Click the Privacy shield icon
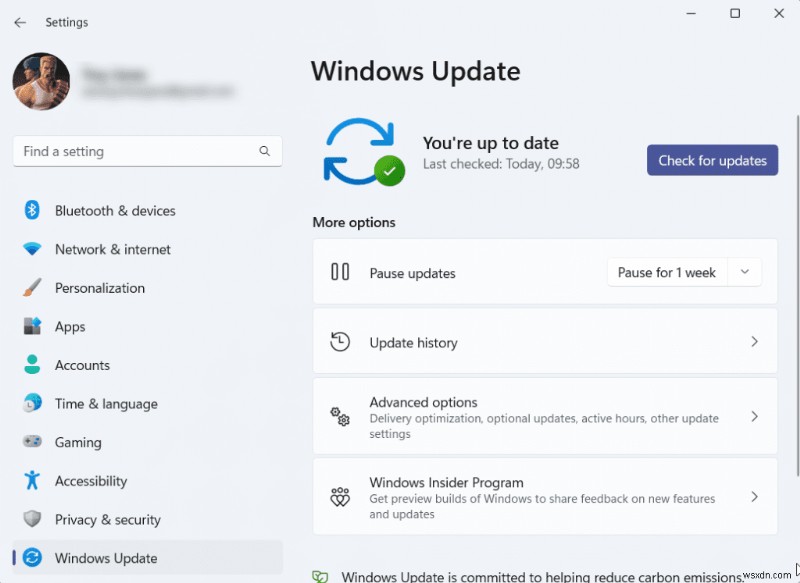The width and height of the screenshot is (800, 583). click(32, 519)
